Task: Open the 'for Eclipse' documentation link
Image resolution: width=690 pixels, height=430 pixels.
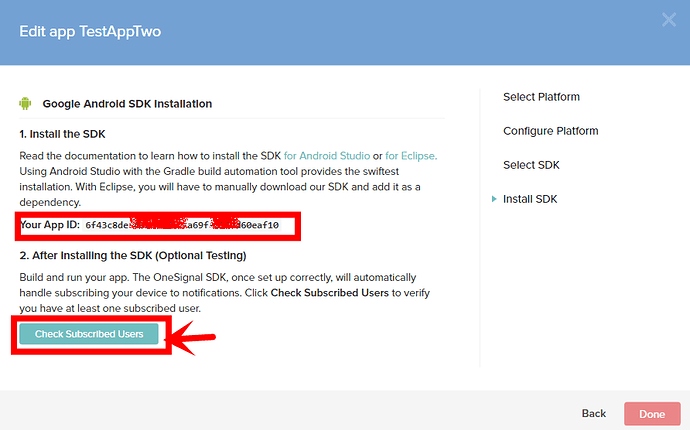Action: [411, 156]
